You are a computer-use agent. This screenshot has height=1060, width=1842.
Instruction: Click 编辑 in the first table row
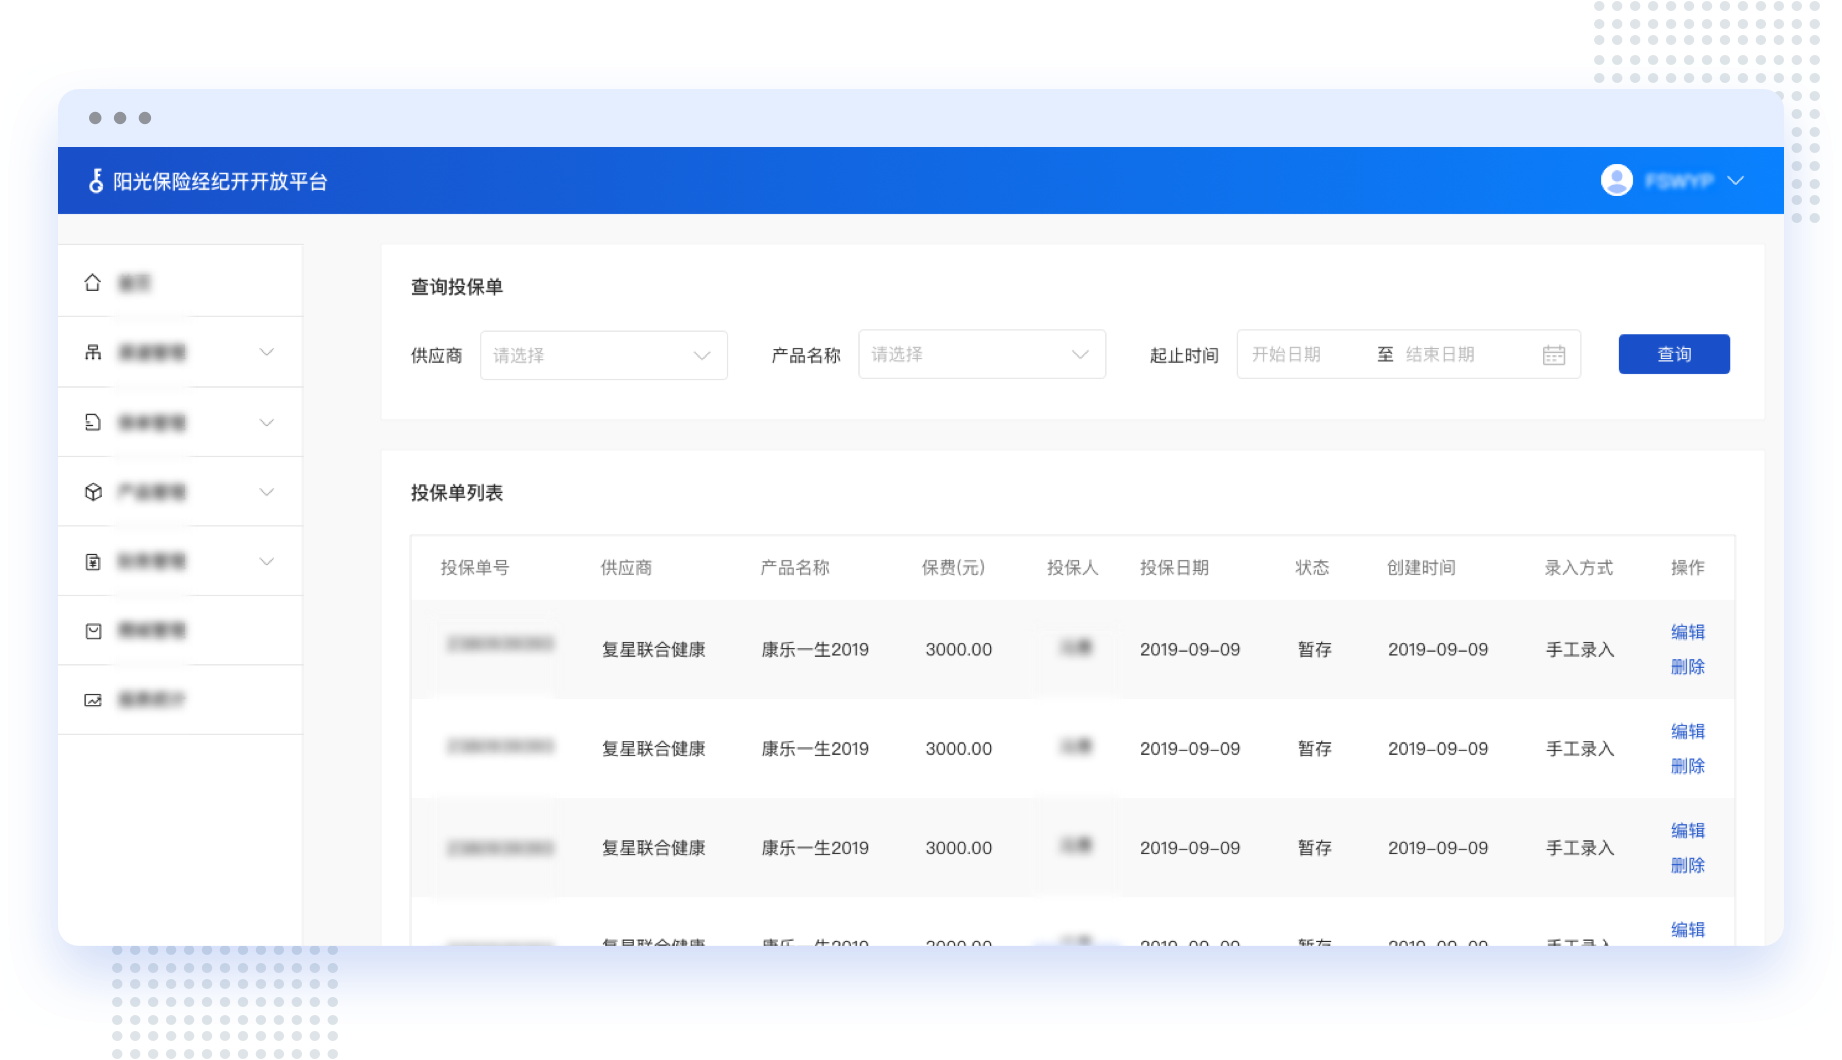[1688, 632]
